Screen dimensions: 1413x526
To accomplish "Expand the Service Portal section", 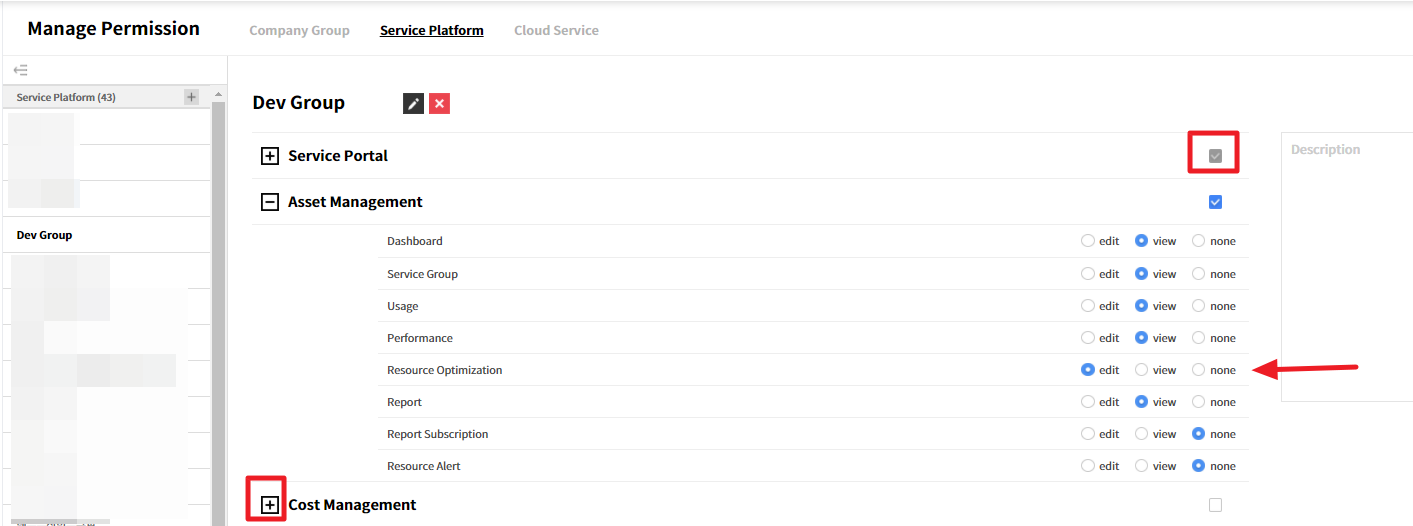I will pyautogui.click(x=269, y=156).
